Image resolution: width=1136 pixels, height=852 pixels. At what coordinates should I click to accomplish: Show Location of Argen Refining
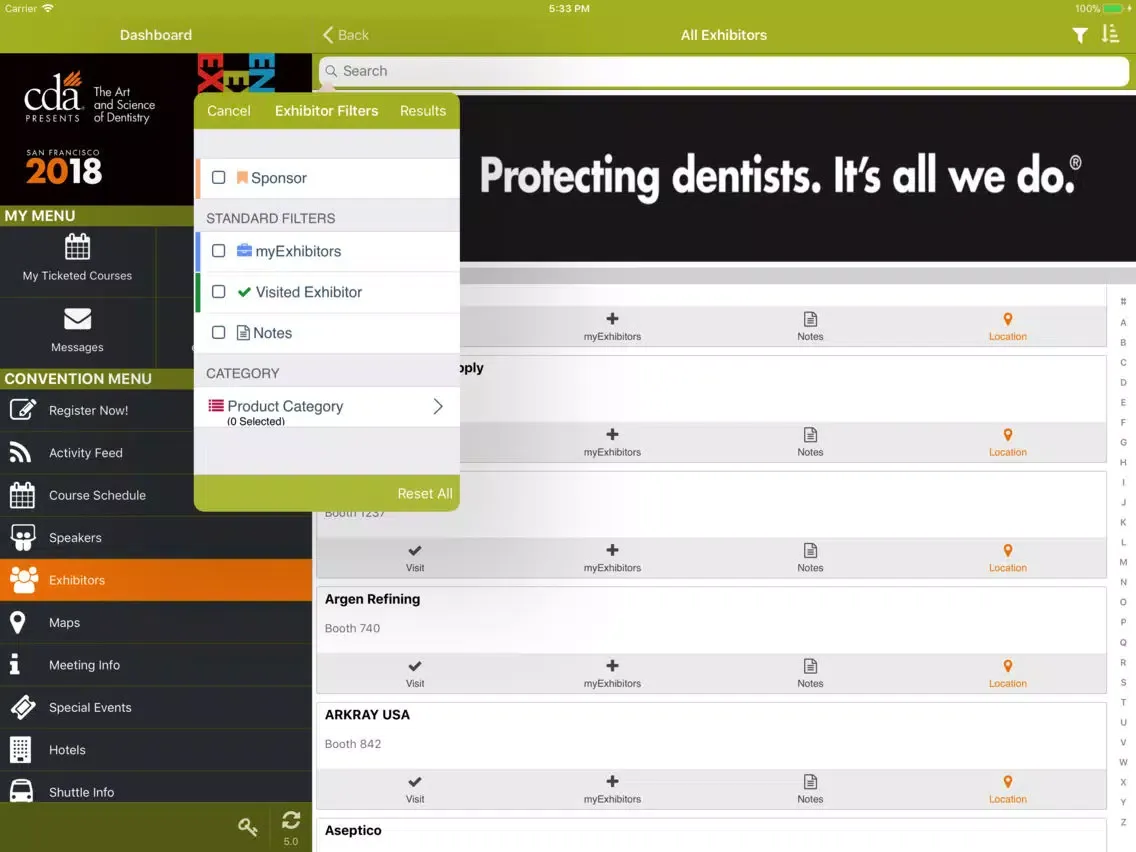click(1008, 674)
